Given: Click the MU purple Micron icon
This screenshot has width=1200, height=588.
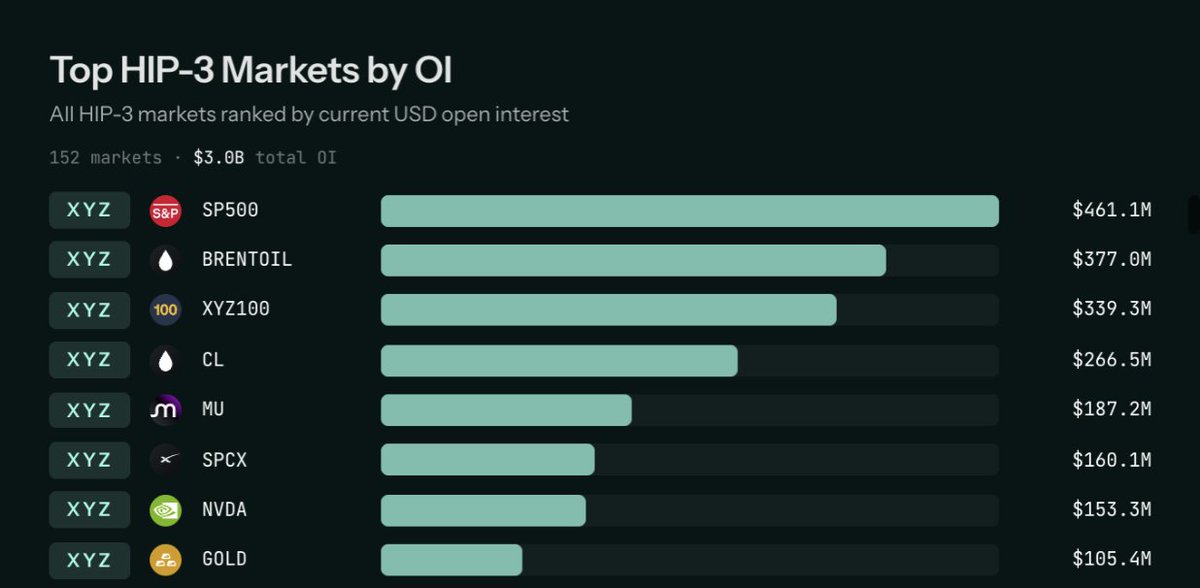Looking at the screenshot, I should click(x=165, y=410).
